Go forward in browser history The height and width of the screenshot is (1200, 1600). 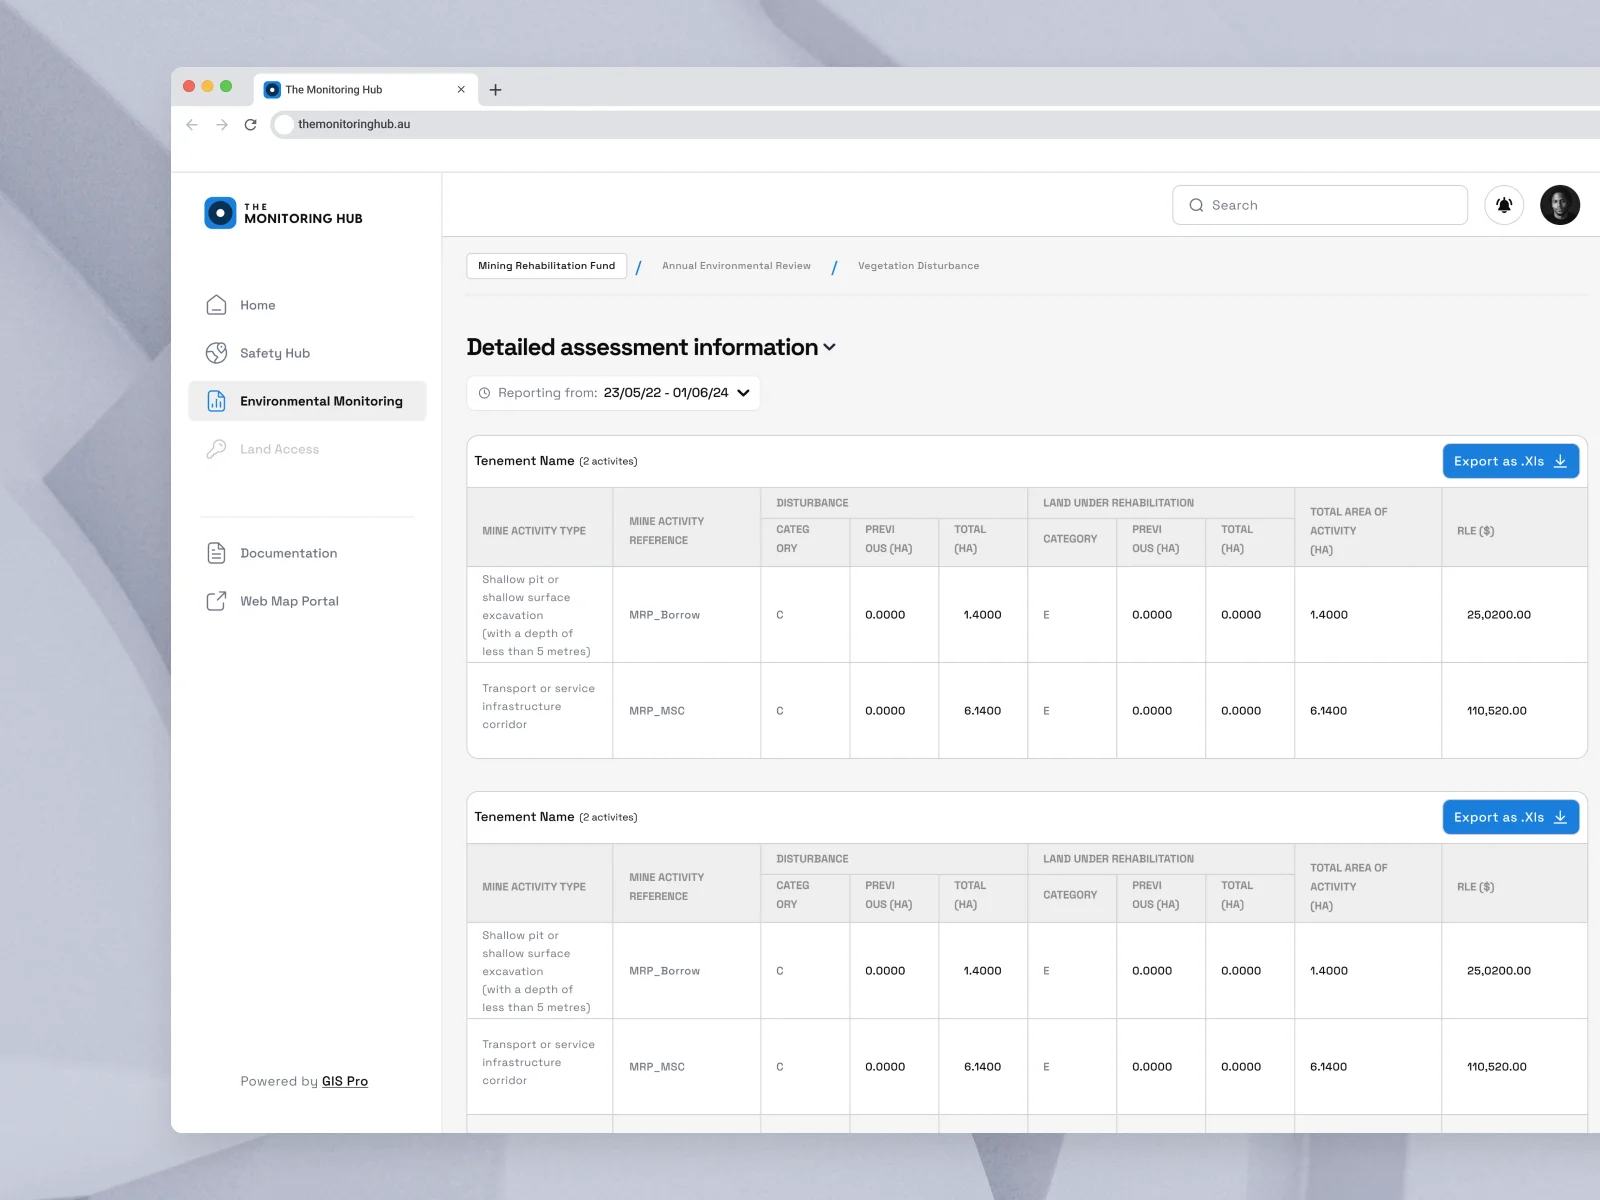[x=222, y=124]
